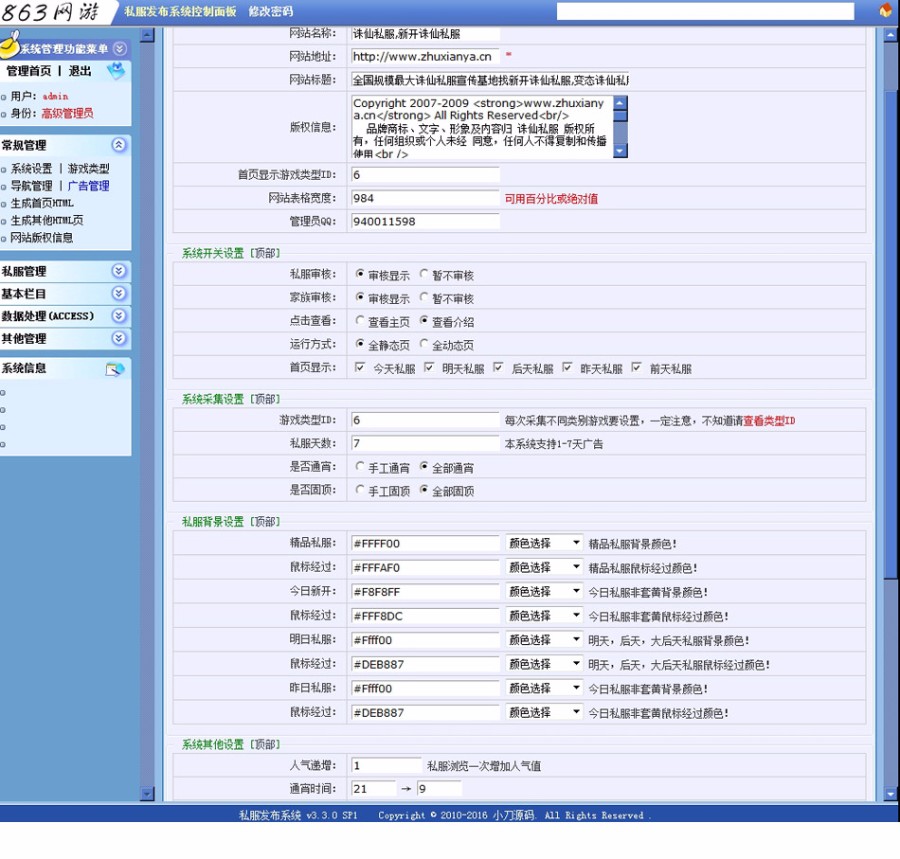Image resolution: width=900 pixels, height=859 pixels.
Task: Select 审核显示 for 私服审核
Action: pos(360,274)
